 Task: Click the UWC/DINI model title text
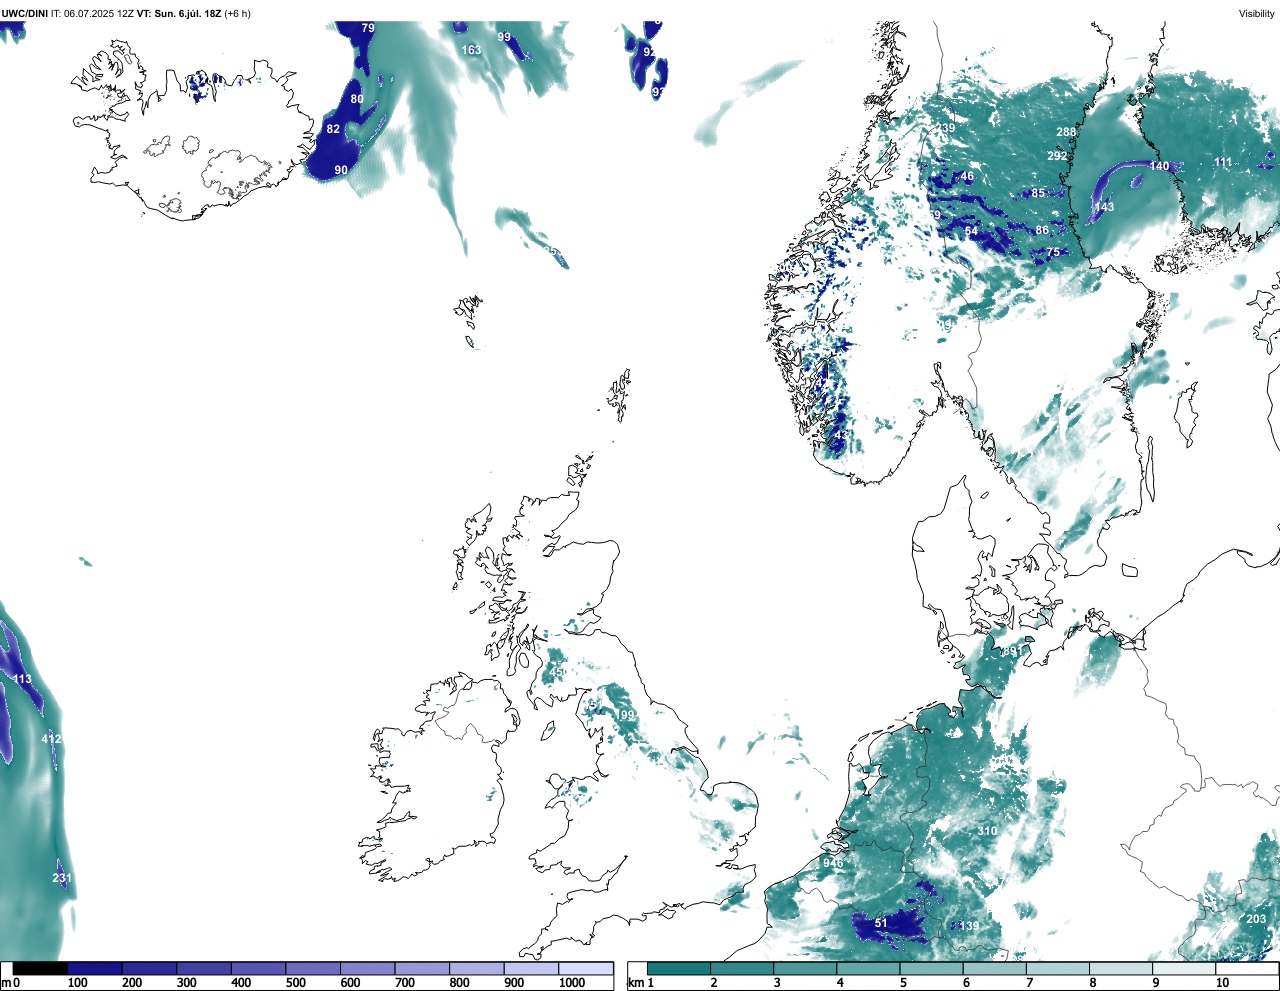(x=24, y=14)
